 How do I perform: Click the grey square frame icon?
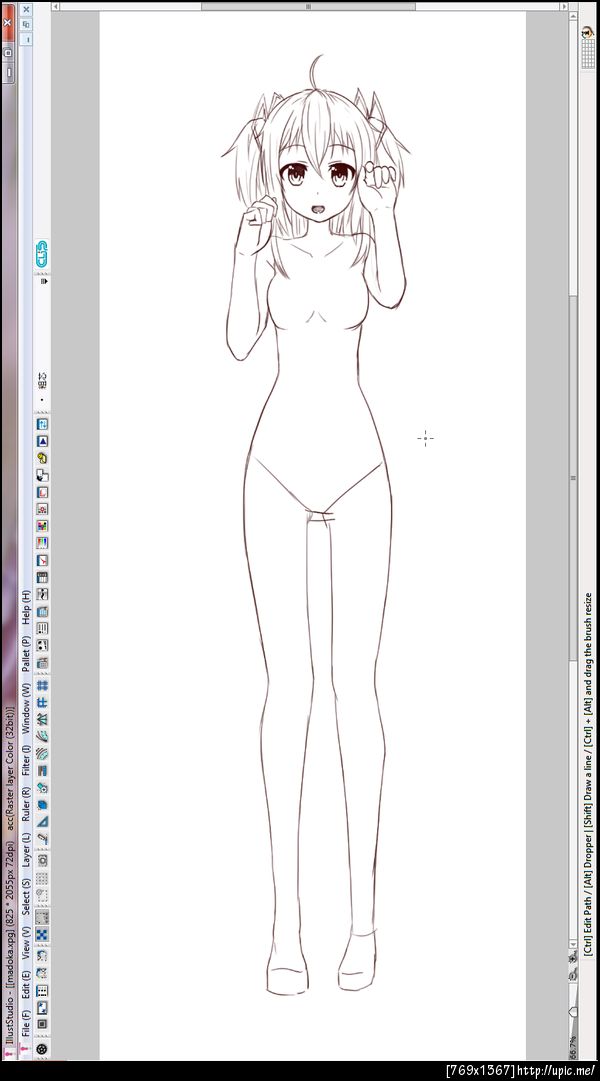(x=42, y=1024)
